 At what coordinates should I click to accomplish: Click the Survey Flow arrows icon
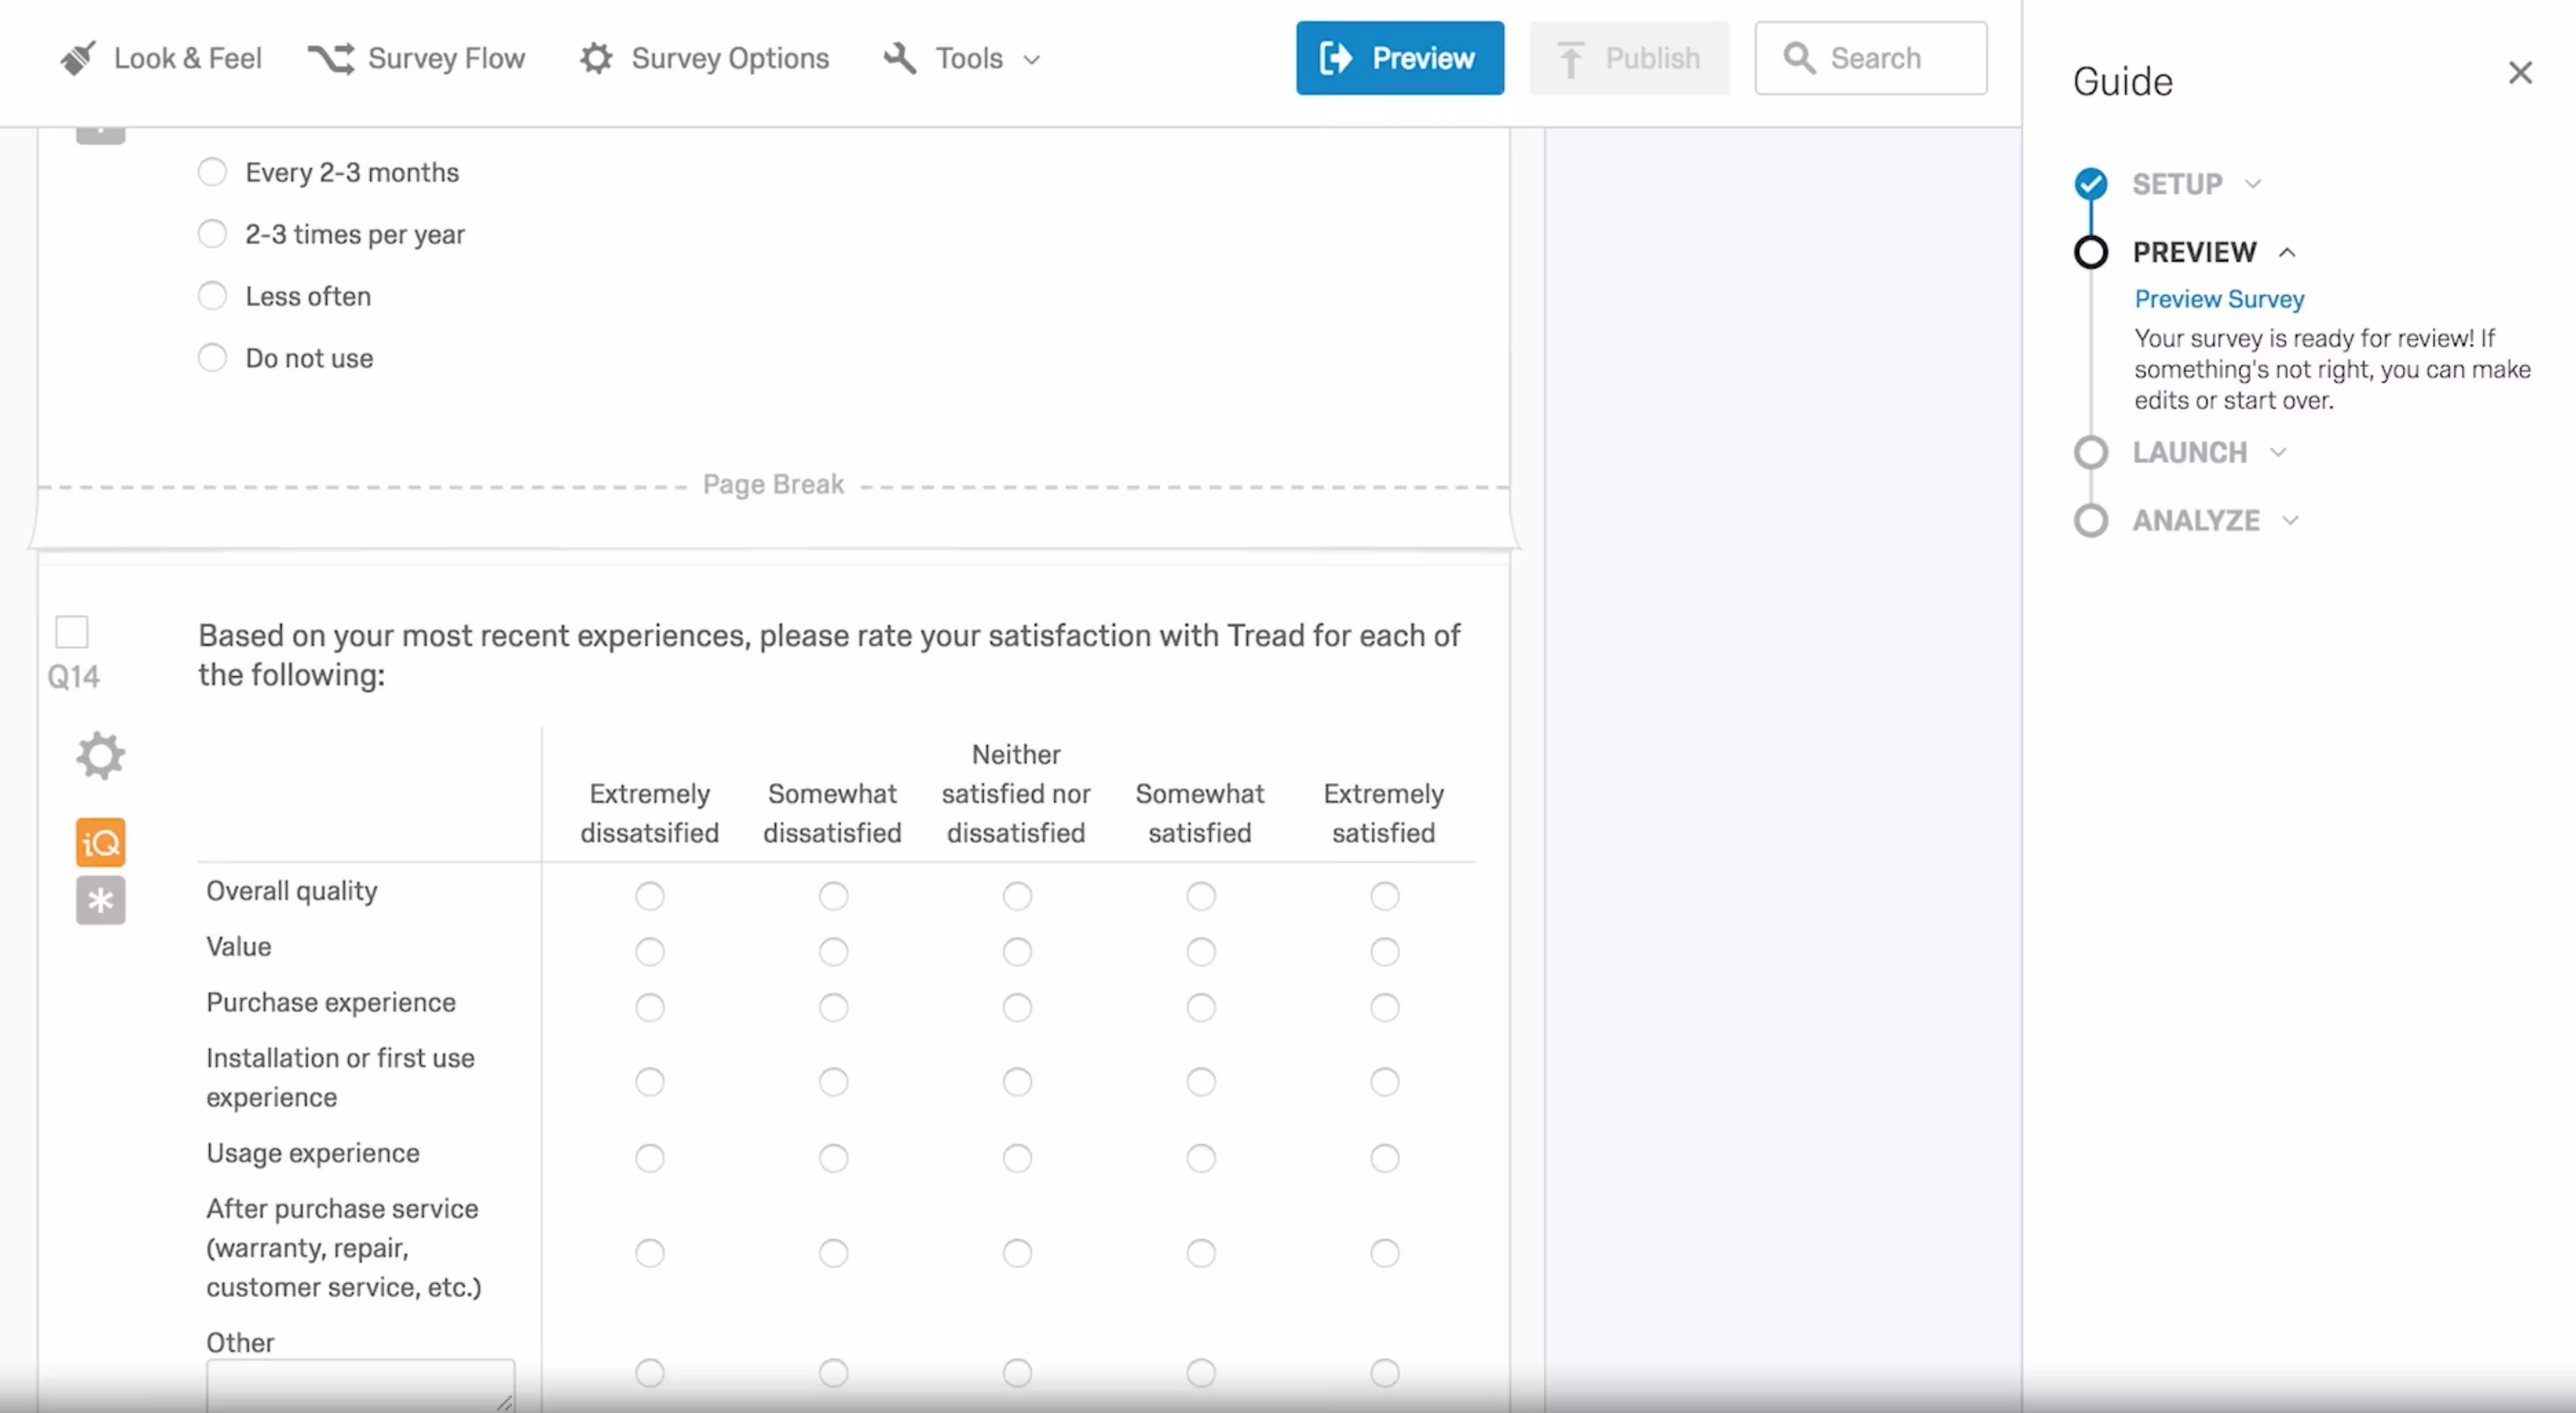pos(331,58)
